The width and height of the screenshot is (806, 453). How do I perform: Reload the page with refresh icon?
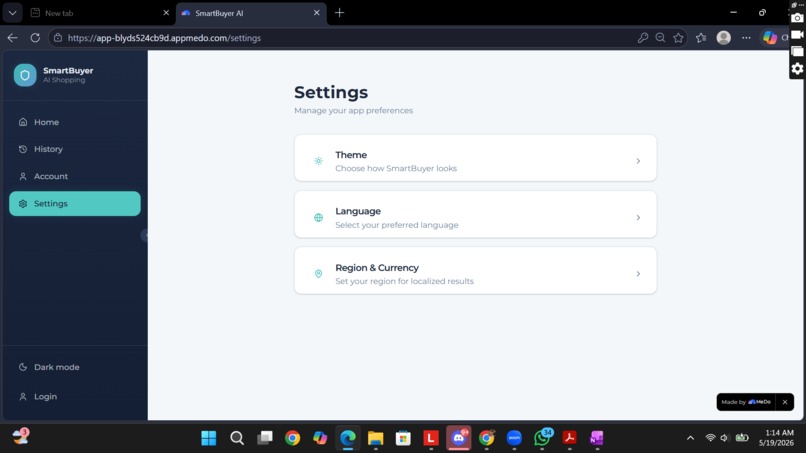(35, 38)
